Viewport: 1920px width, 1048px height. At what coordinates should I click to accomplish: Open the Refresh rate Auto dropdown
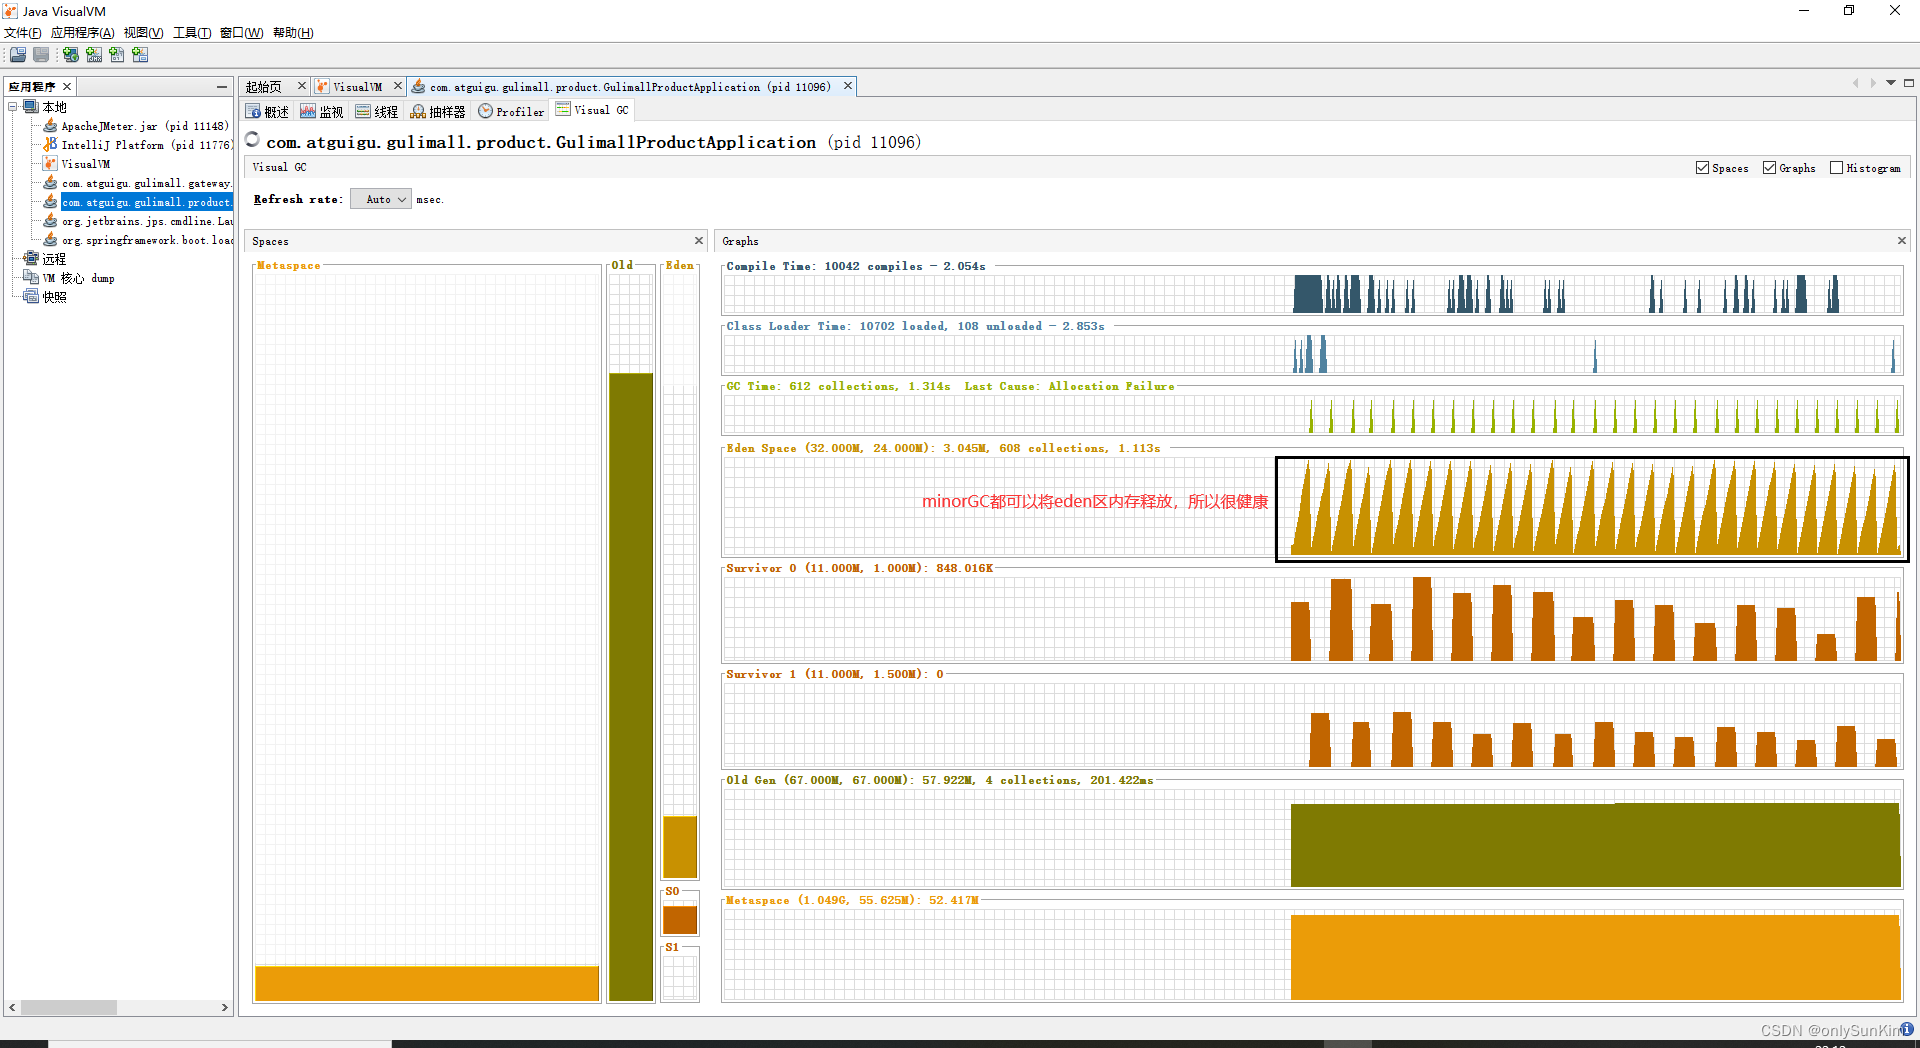click(381, 199)
